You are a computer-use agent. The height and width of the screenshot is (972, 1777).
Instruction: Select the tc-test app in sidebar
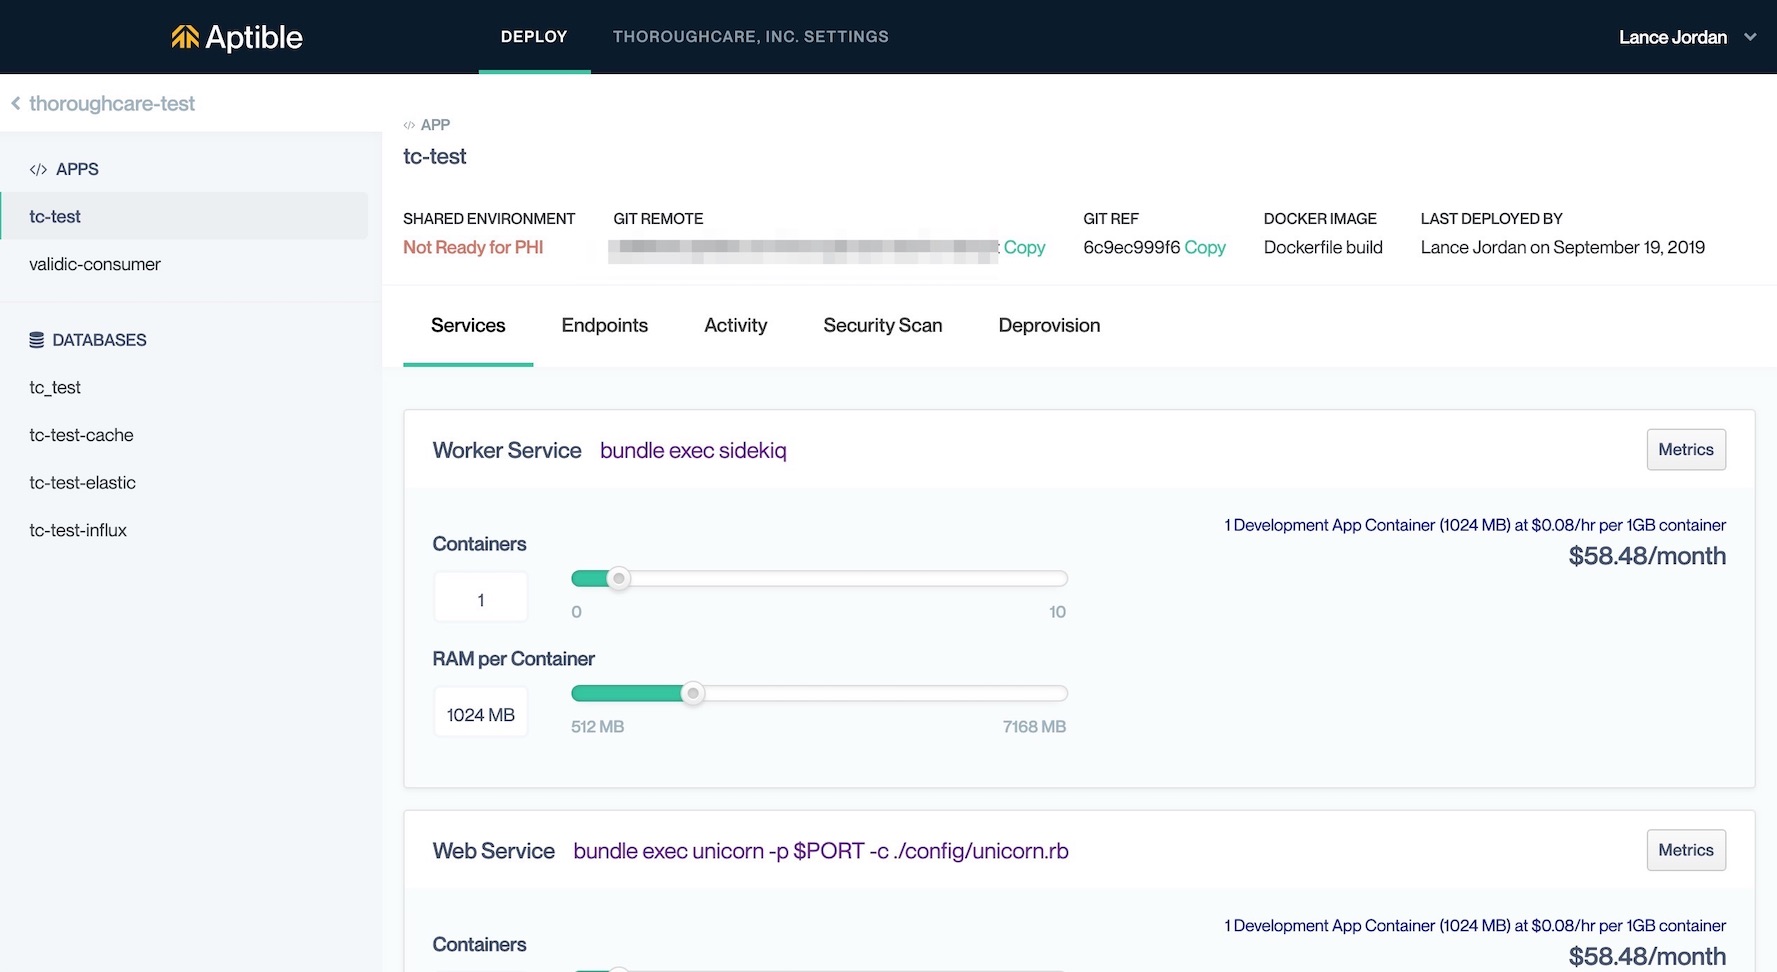(184, 216)
